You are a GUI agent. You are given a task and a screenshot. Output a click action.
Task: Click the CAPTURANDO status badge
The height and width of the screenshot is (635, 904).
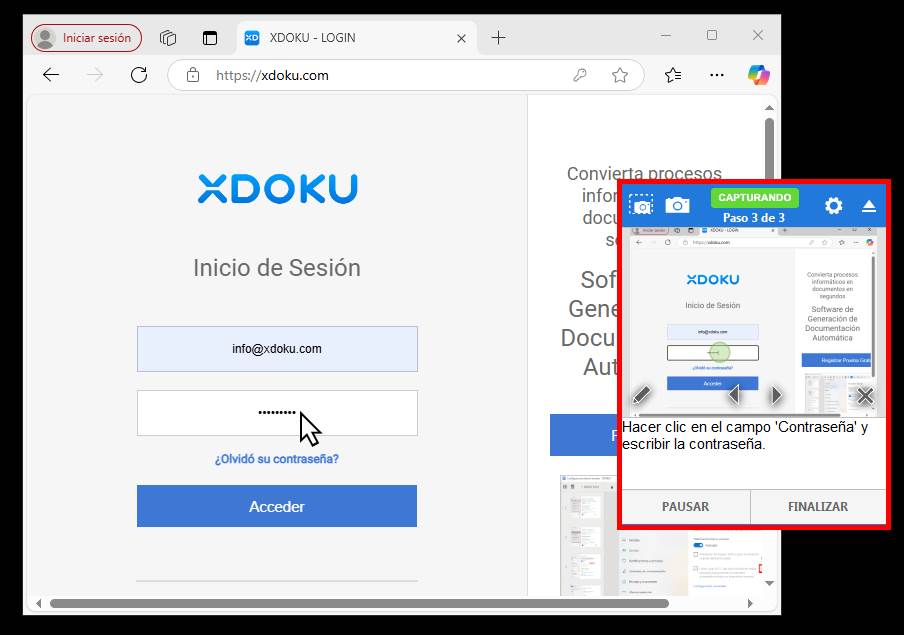point(754,197)
